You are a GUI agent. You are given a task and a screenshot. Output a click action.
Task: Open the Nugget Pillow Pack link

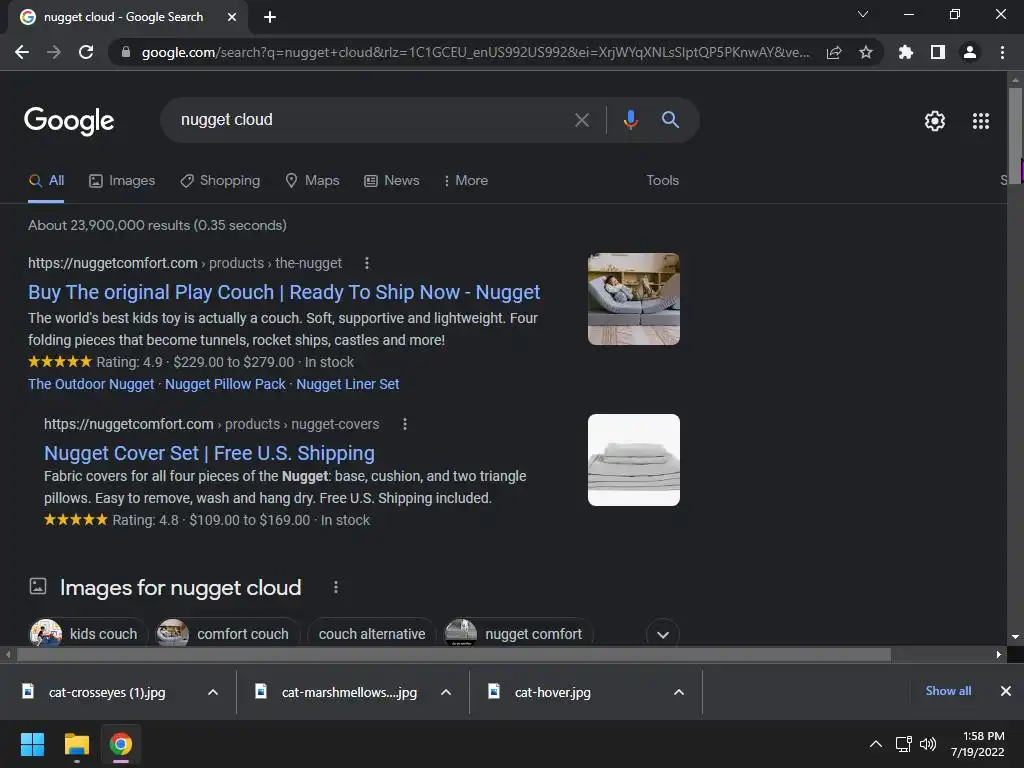pyautogui.click(x=225, y=384)
